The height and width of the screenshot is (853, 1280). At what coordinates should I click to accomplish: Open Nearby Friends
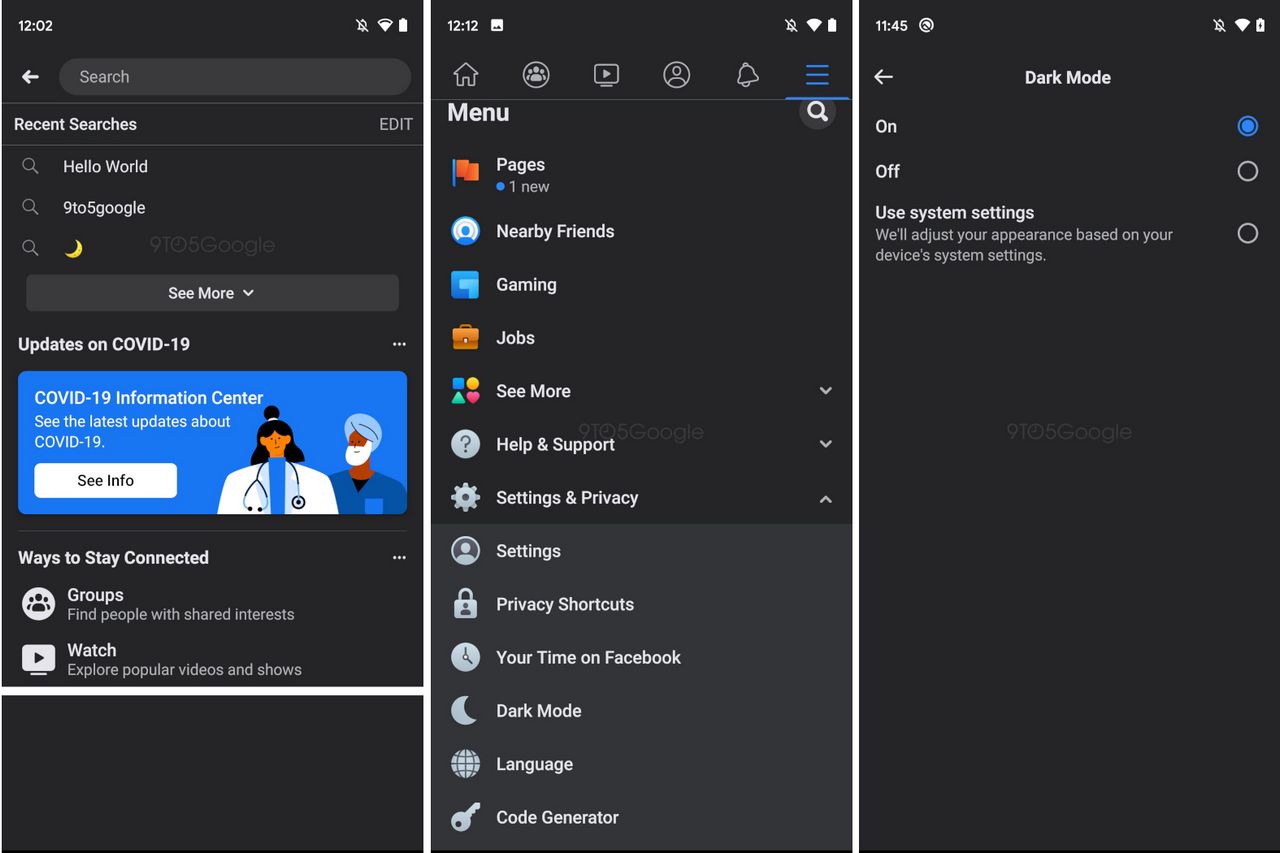(x=555, y=231)
